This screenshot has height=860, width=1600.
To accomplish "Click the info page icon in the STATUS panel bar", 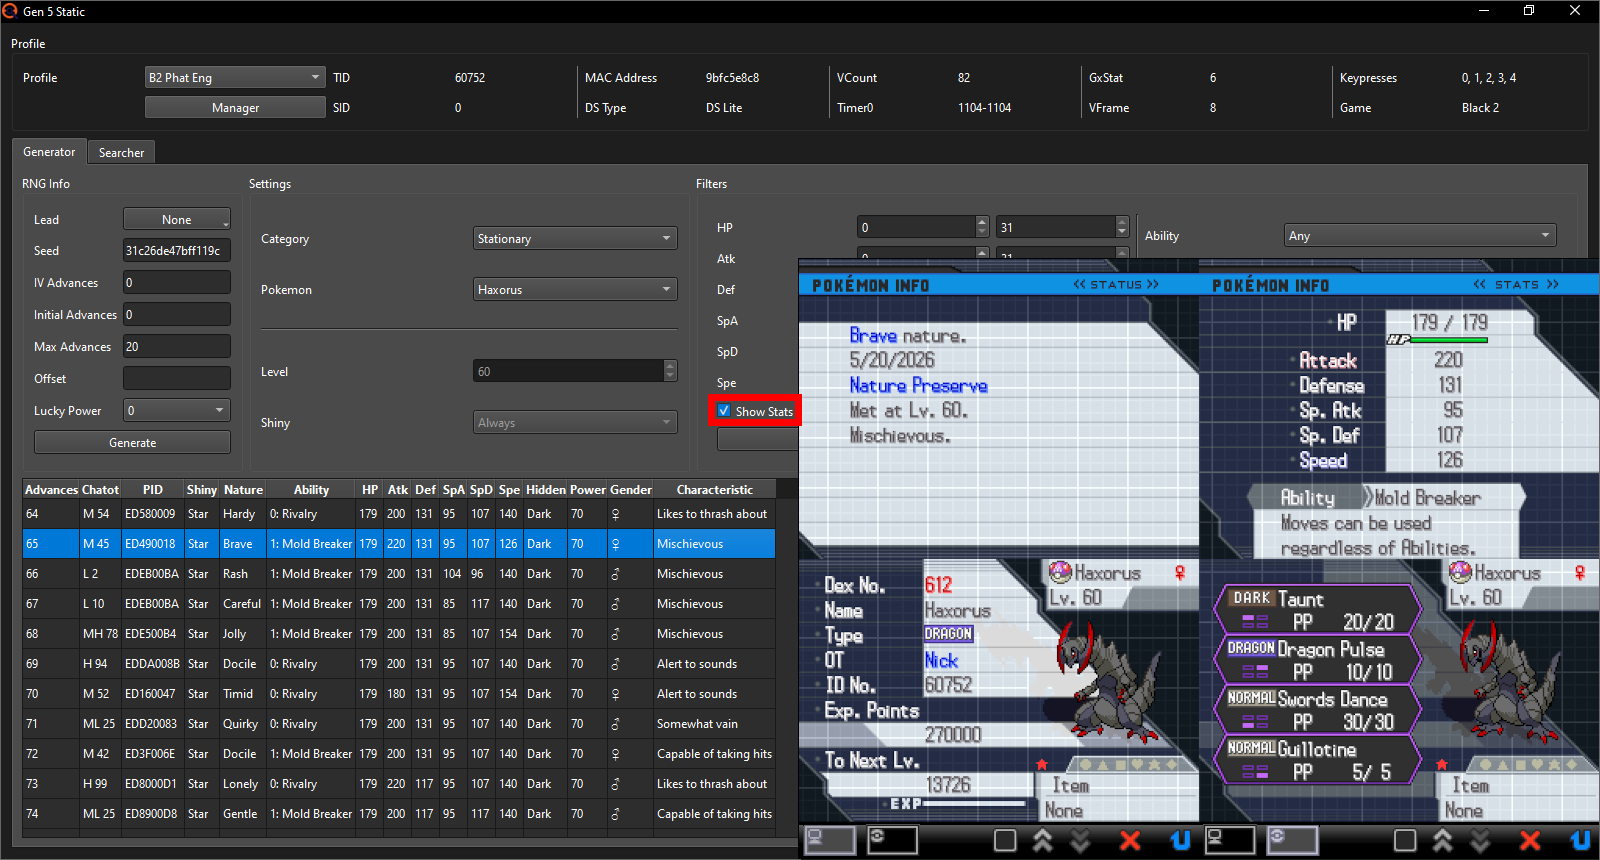I will [830, 840].
